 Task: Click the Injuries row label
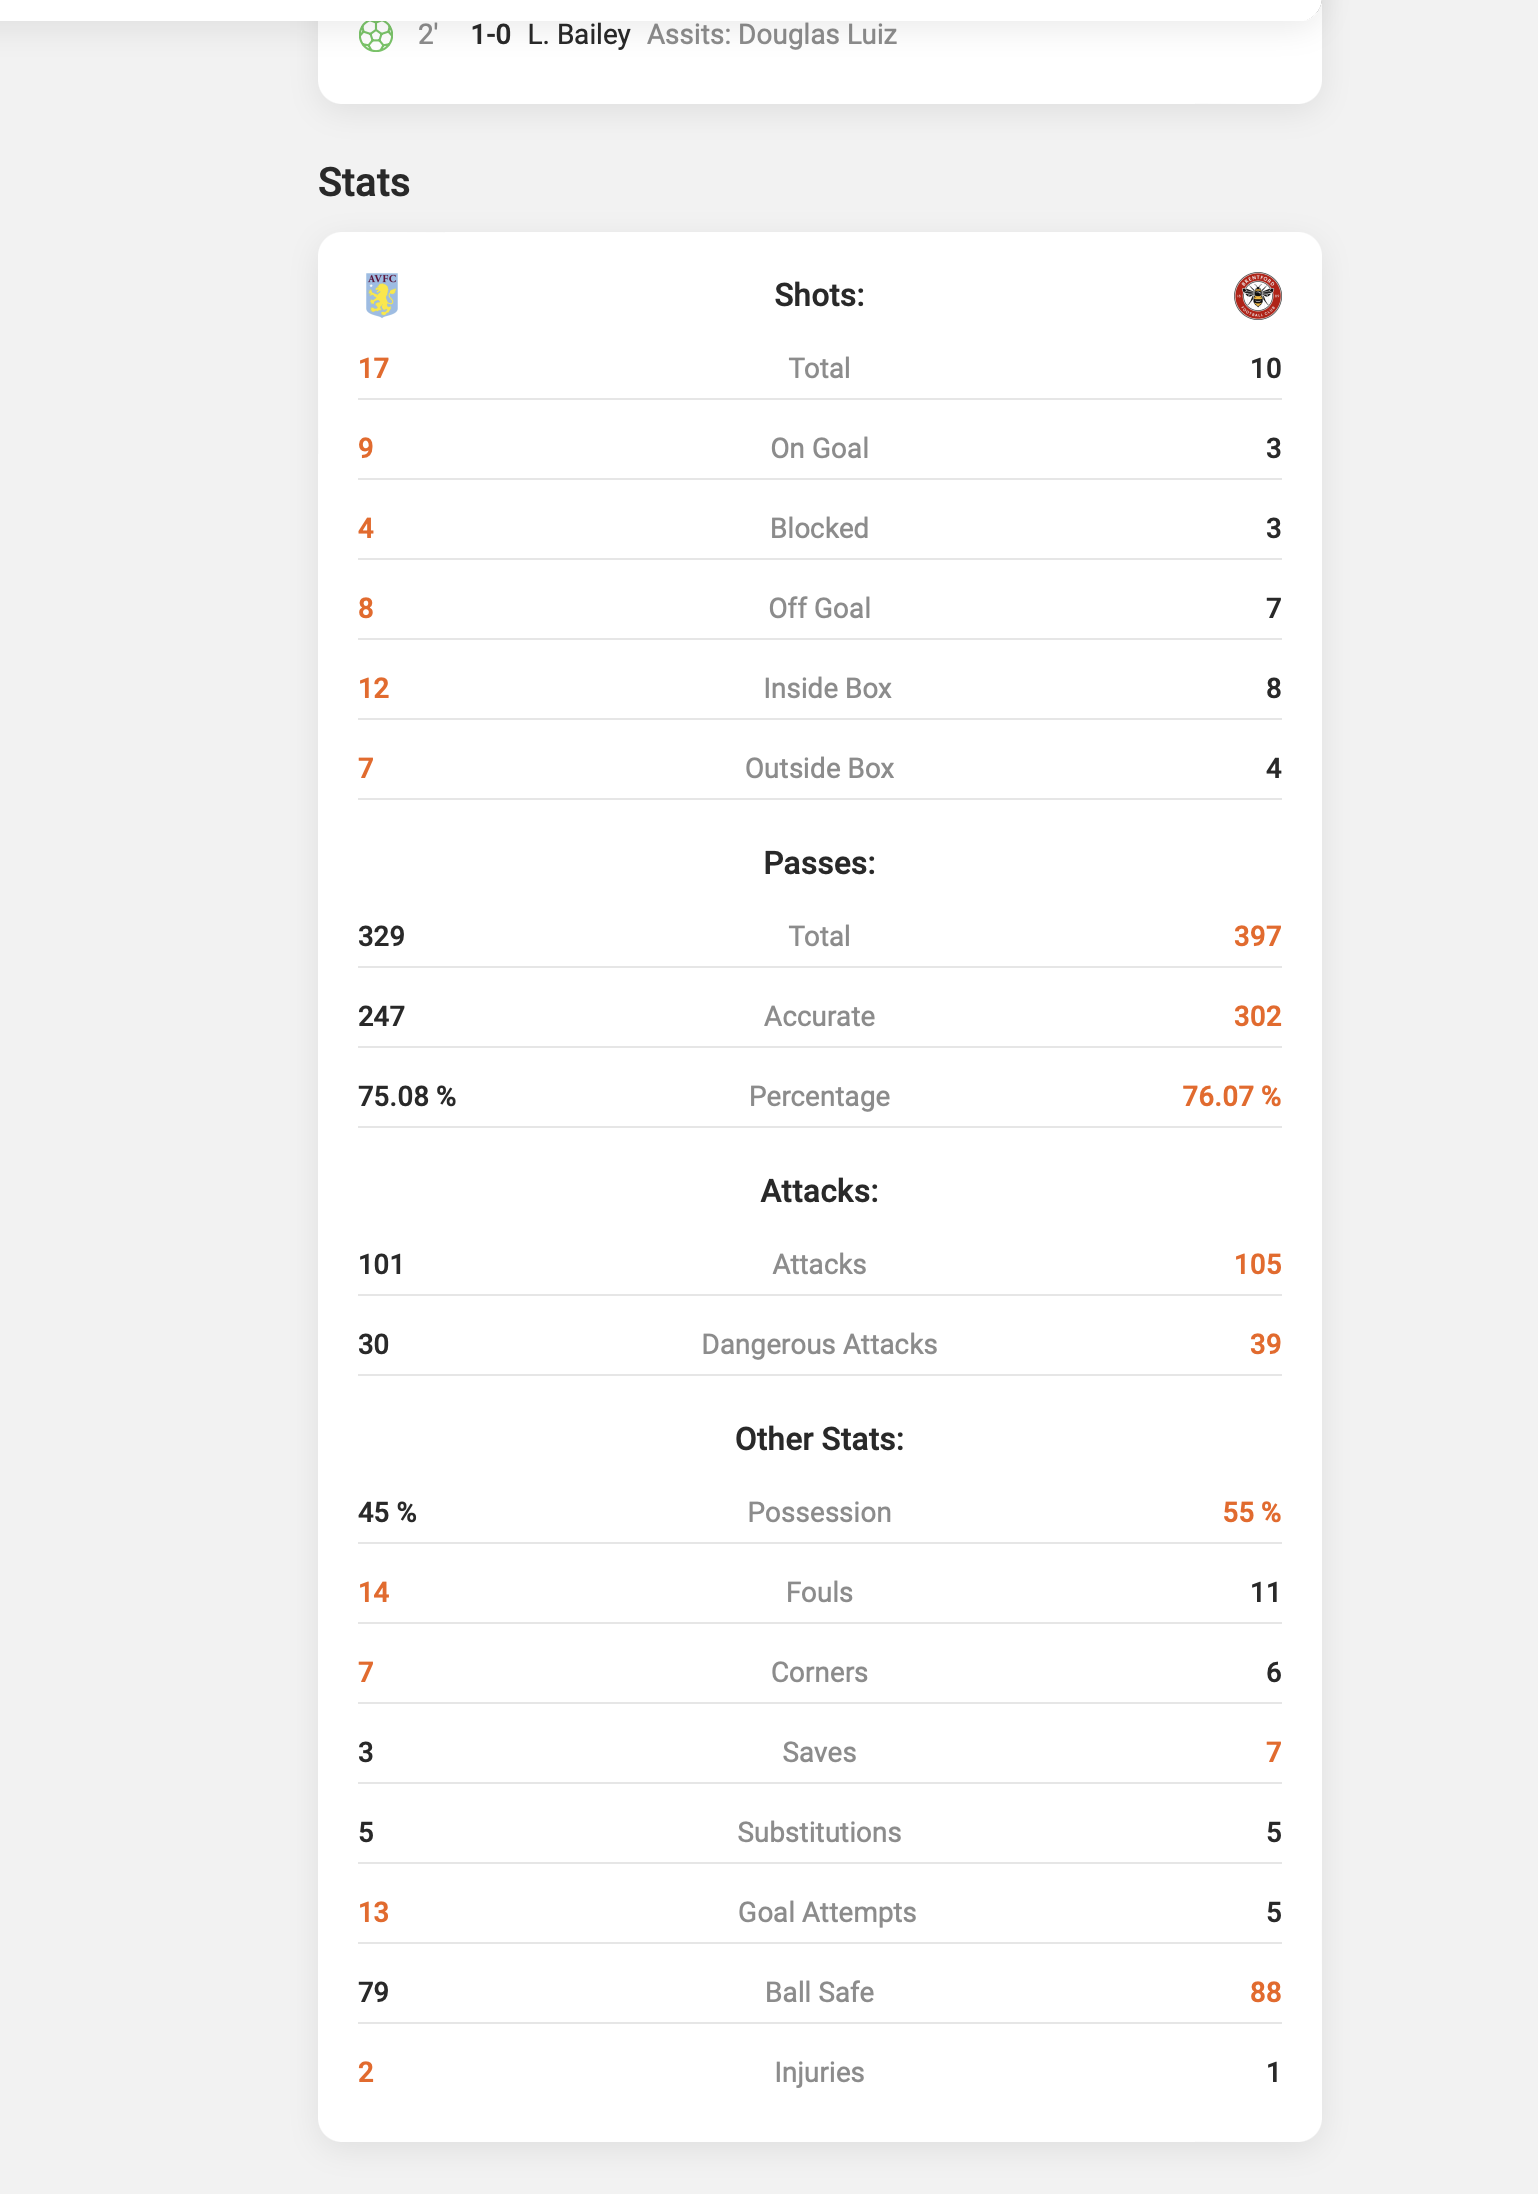coord(819,2072)
